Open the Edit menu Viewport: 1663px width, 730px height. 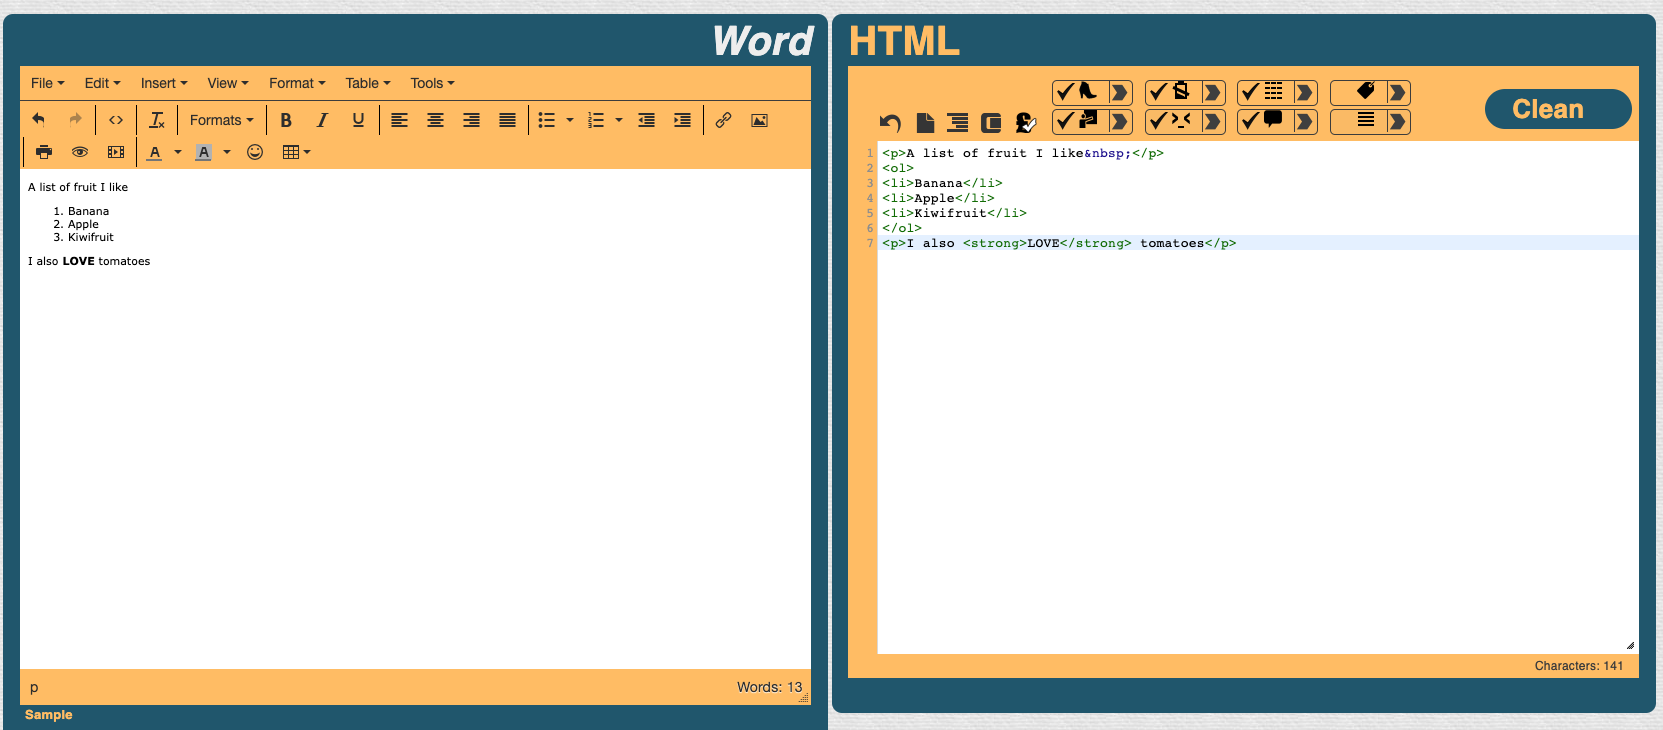coord(102,83)
